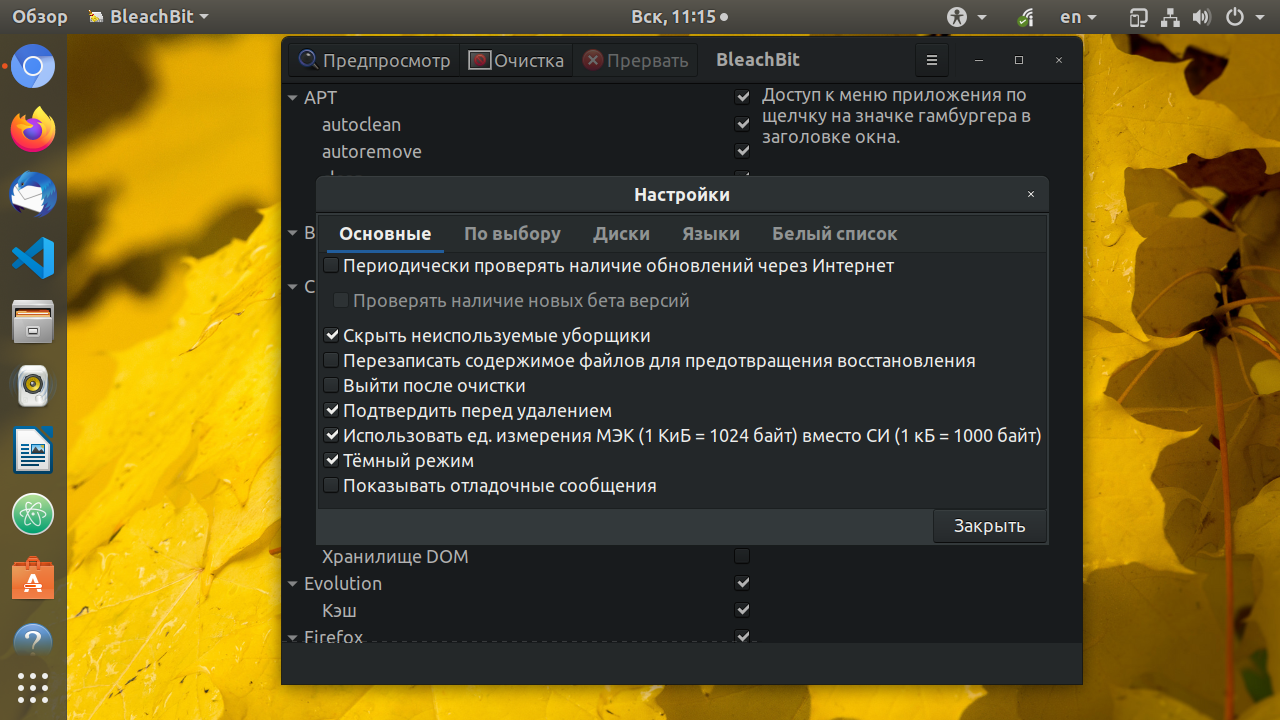Open the BleachBit hamburger menu
1280x720 pixels.
[931, 60]
